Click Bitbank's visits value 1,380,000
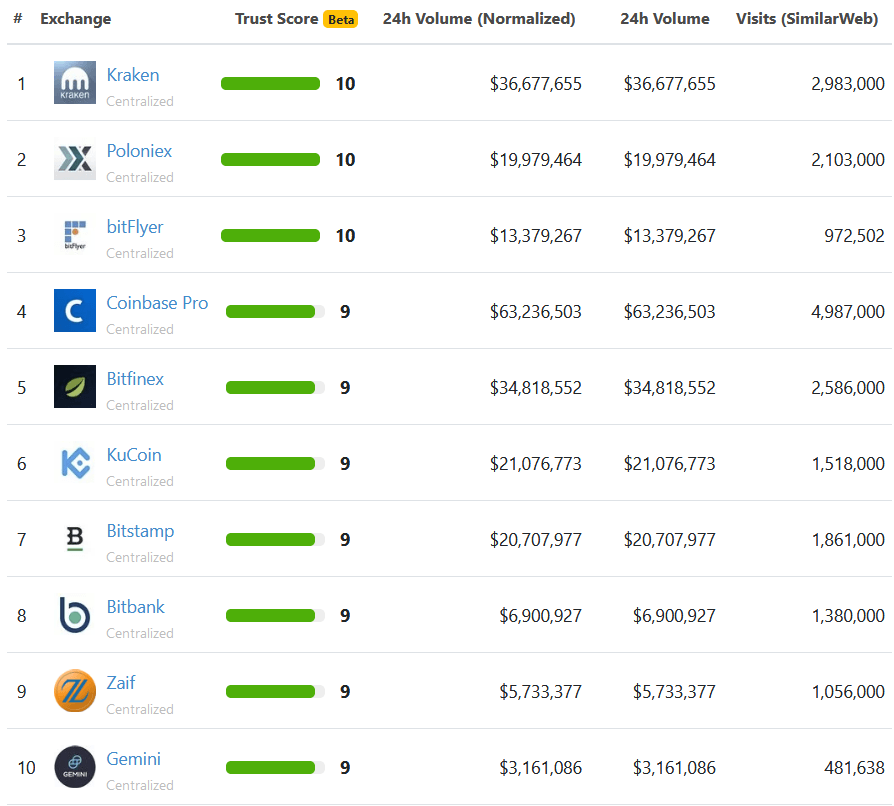894x806 pixels. [x=848, y=616]
